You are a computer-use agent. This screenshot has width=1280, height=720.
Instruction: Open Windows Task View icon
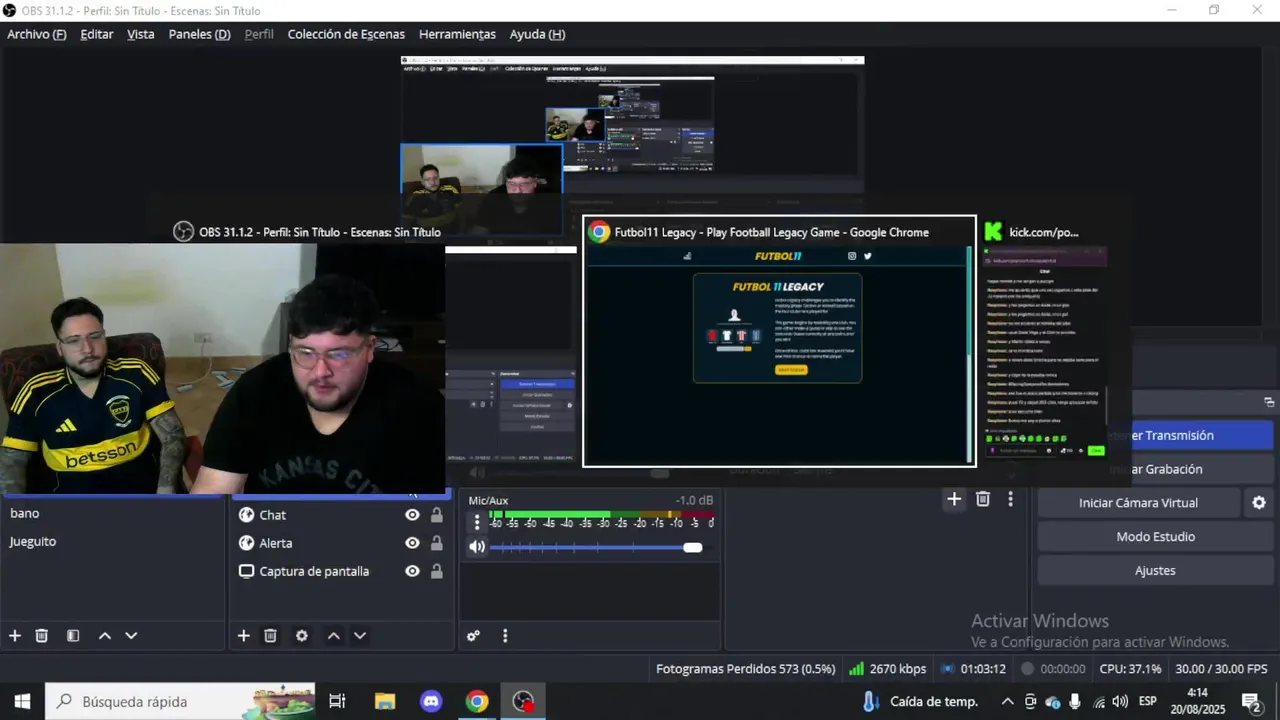[x=337, y=702]
